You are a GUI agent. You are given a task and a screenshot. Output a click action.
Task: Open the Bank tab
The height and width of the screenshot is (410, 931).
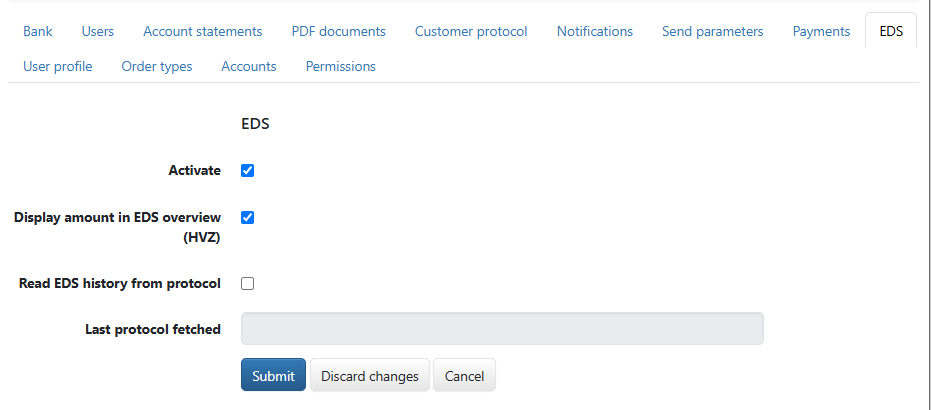tap(38, 31)
